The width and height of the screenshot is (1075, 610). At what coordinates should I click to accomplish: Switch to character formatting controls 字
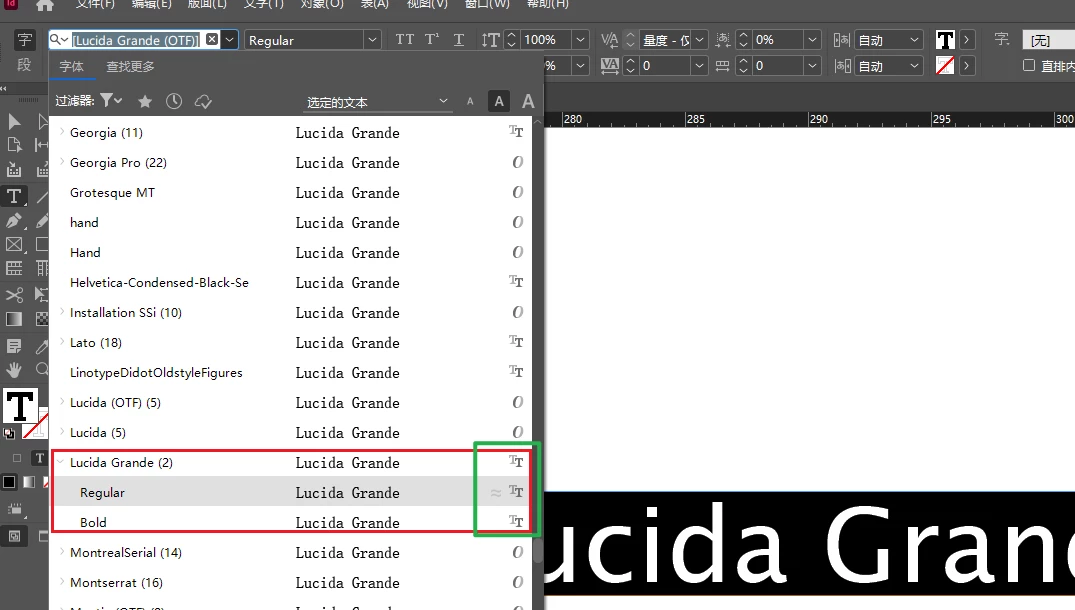(x=25, y=40)
